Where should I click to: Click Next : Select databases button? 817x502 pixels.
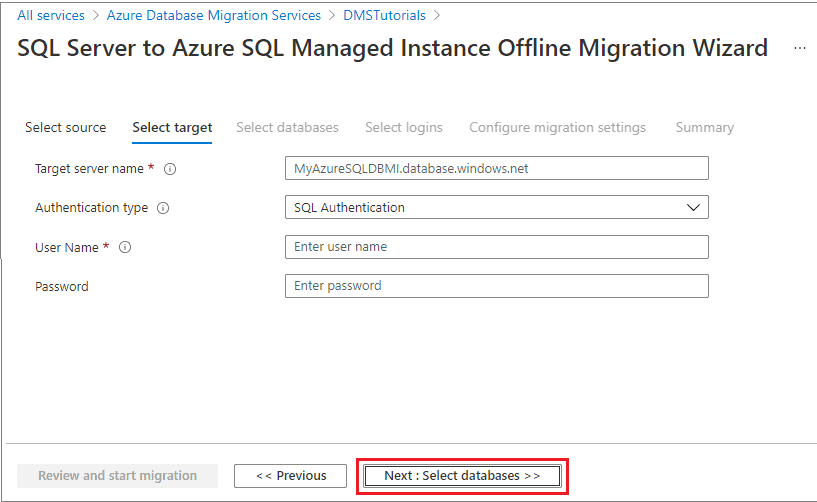[x=462, y=476]
